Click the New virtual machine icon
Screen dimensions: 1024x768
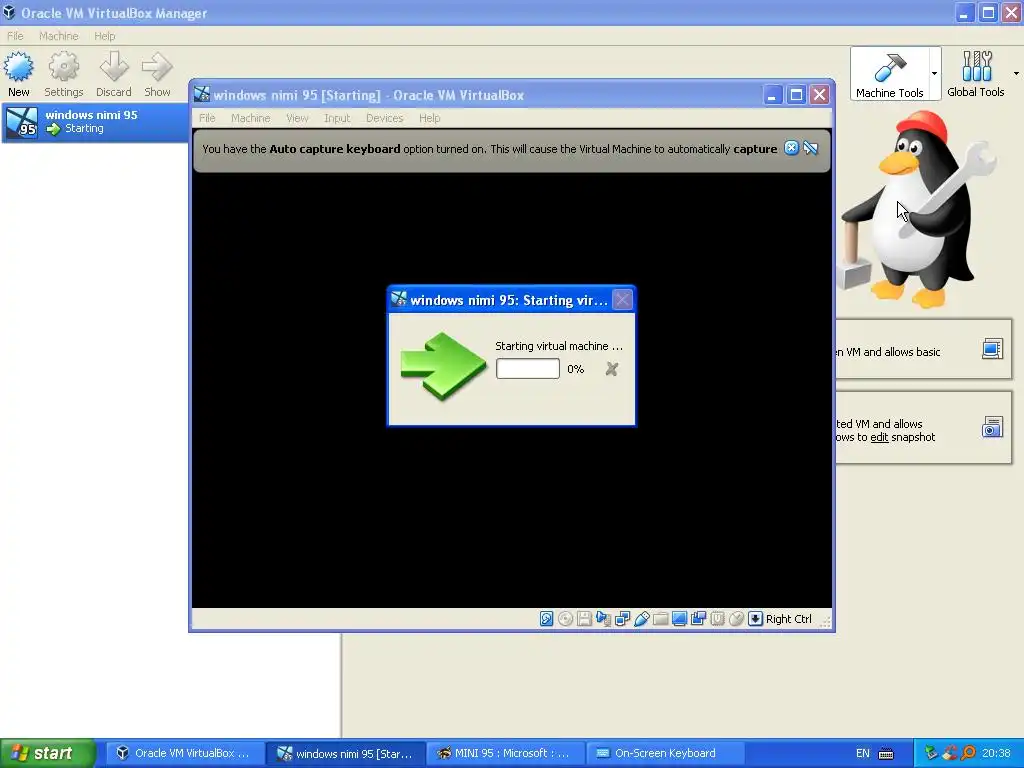18,67
